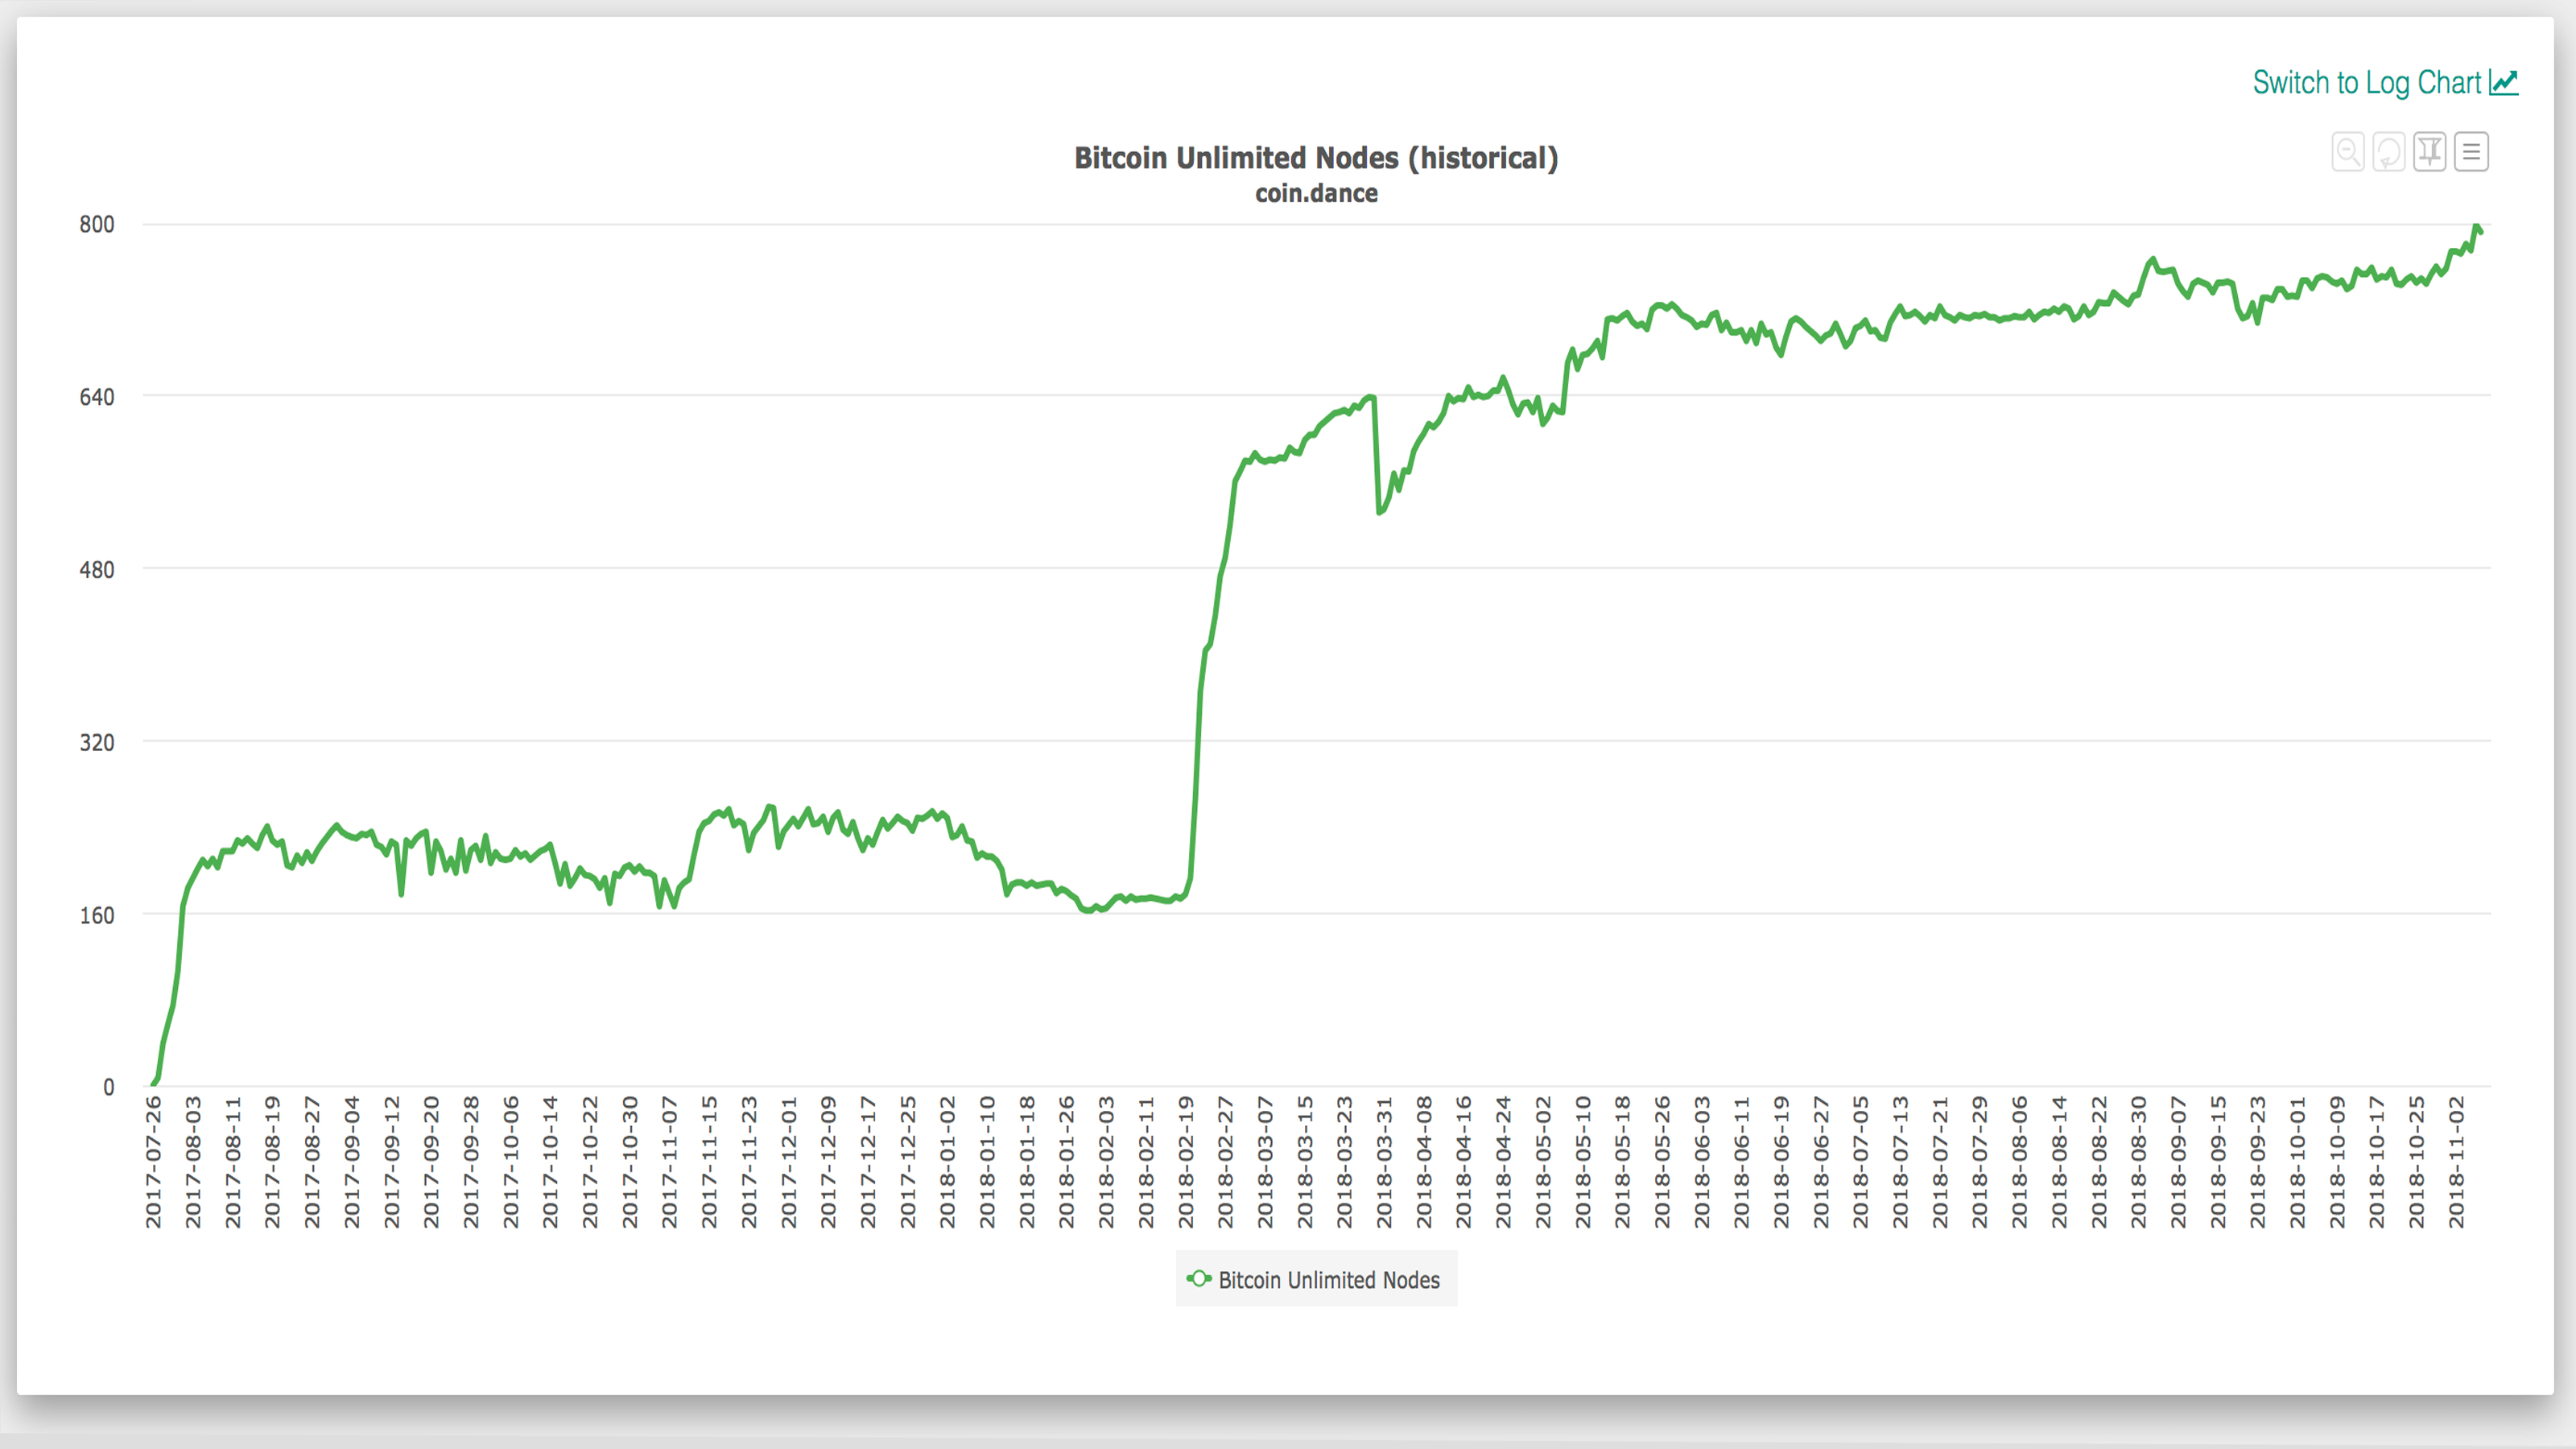Click the chart title Bitcoin Unlimited Nodes (historical)
This screenshot has width=2576, height=1449.
pos(1316,158)
